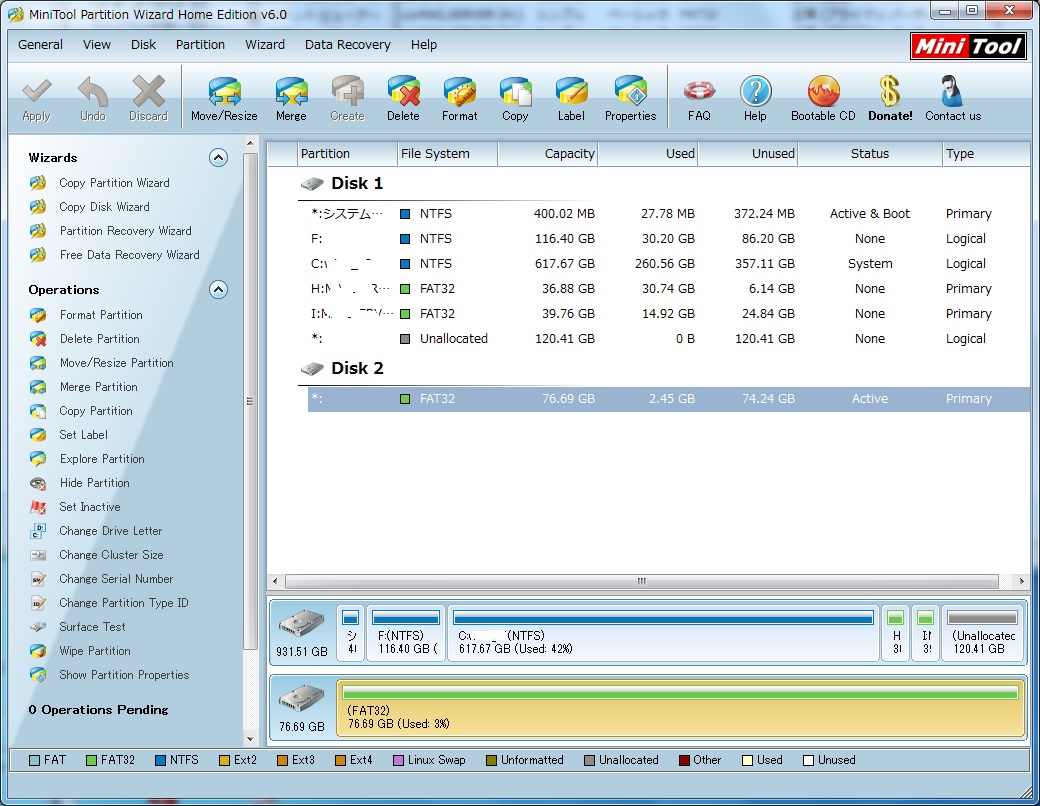The height and width of the screenshot is (806, 1040).
Task: Open the Disk menu
Action: pos(143,44)
